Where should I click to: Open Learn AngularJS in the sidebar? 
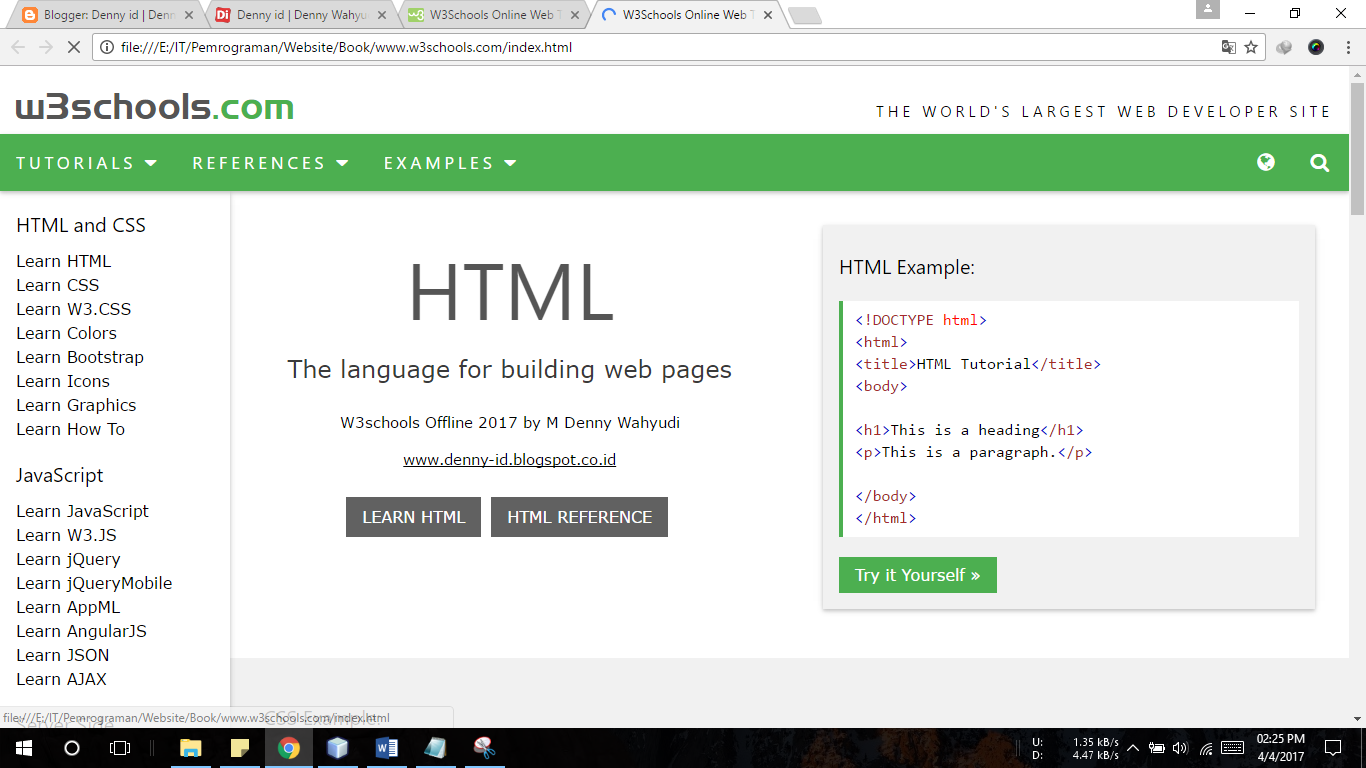coord(81,631)
